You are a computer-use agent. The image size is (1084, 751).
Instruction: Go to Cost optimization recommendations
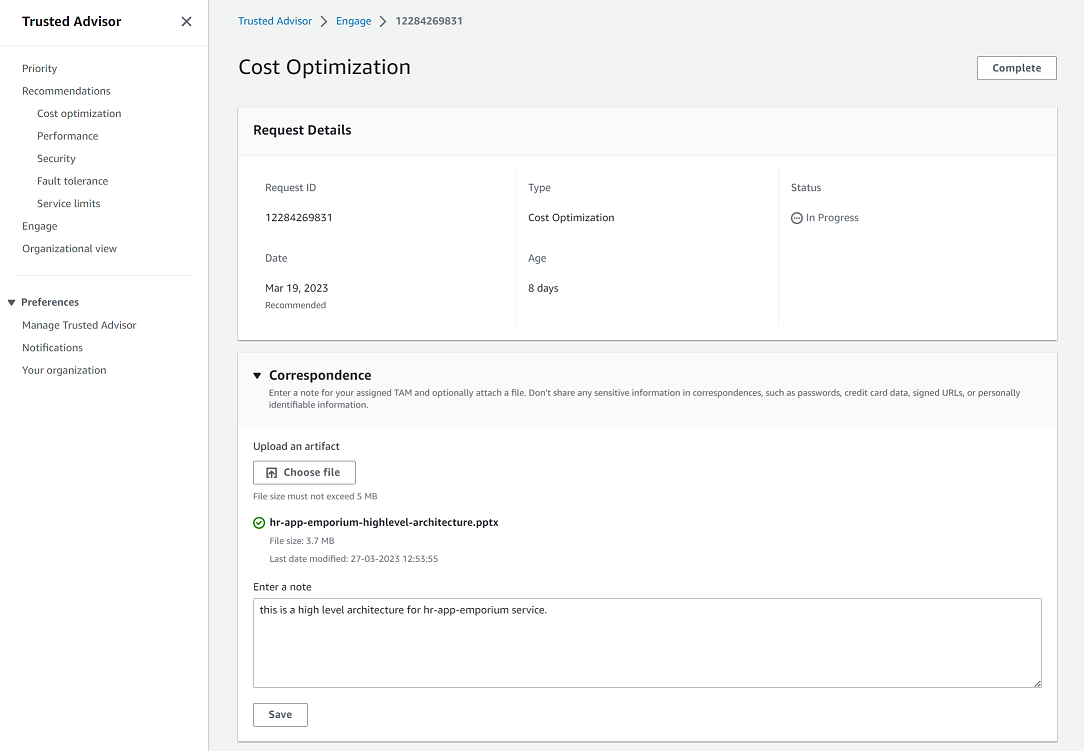pyautogui.click(x=80, y=113)
